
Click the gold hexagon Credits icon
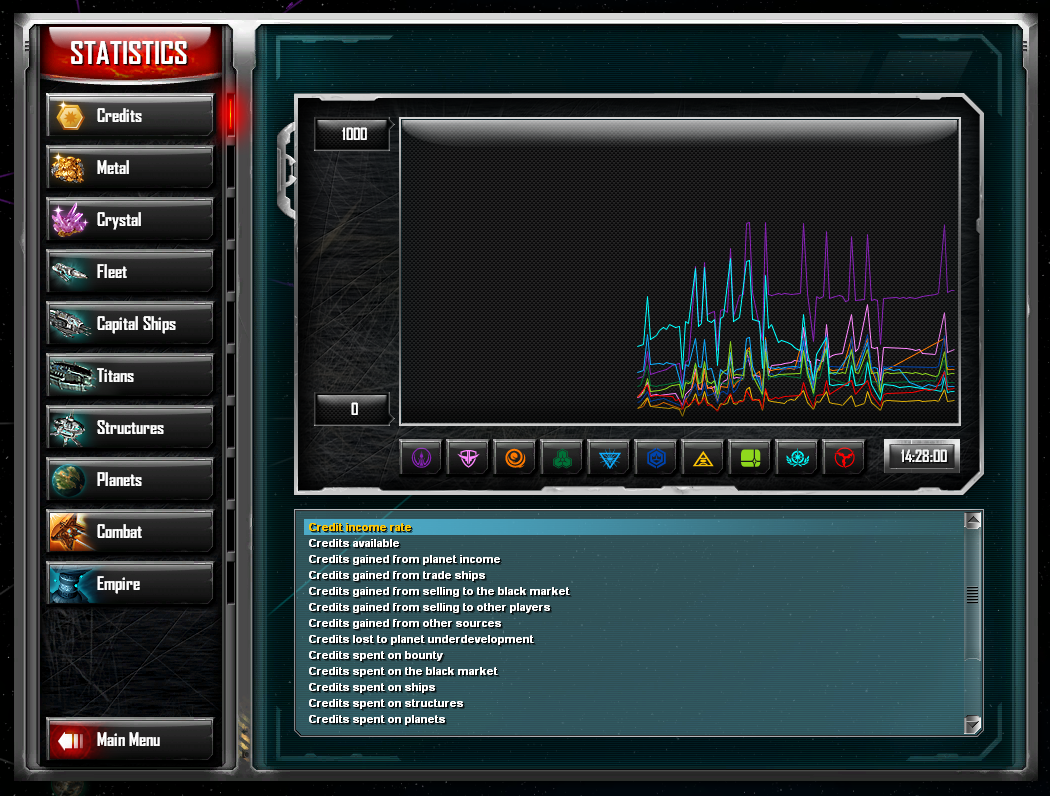pos(70,116)
